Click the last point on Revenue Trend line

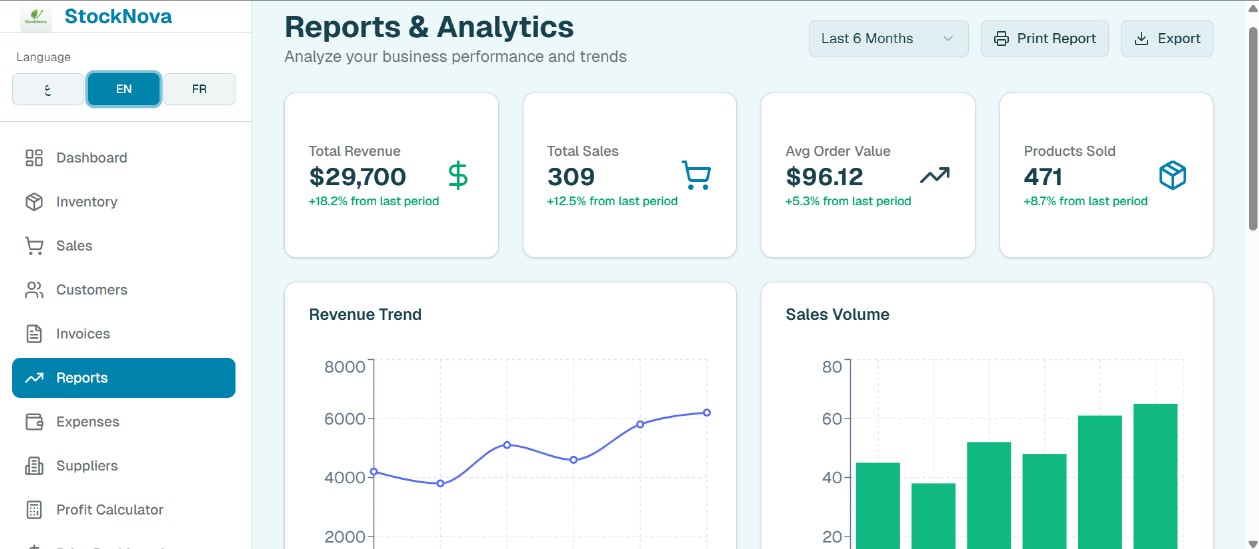tap(706, 412)
